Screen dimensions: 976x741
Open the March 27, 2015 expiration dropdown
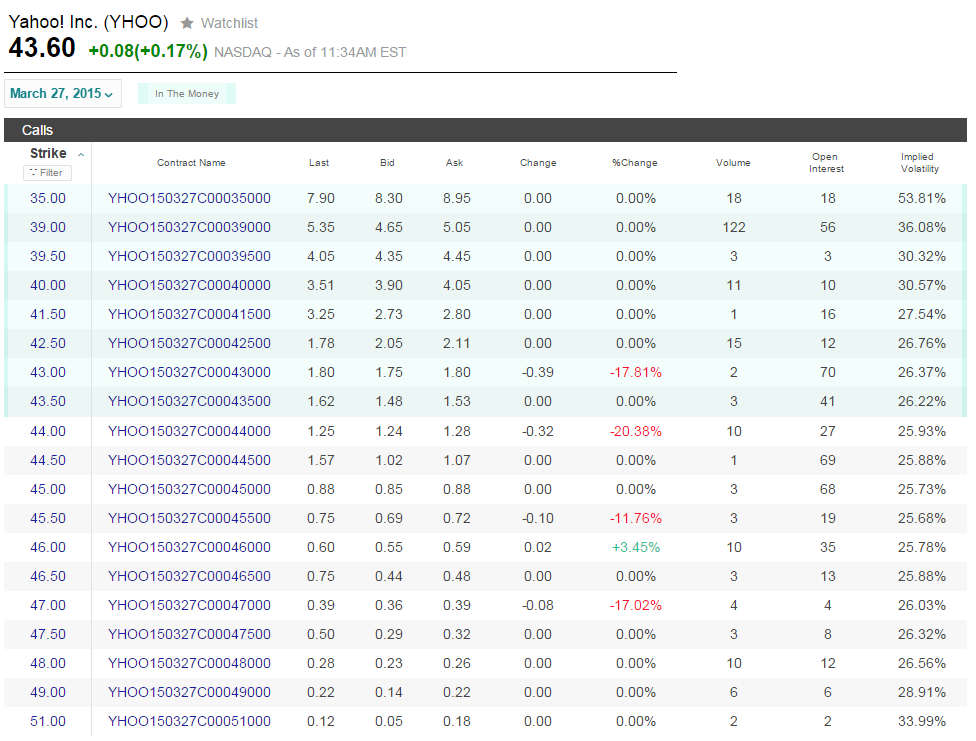[x=62, y=93]
